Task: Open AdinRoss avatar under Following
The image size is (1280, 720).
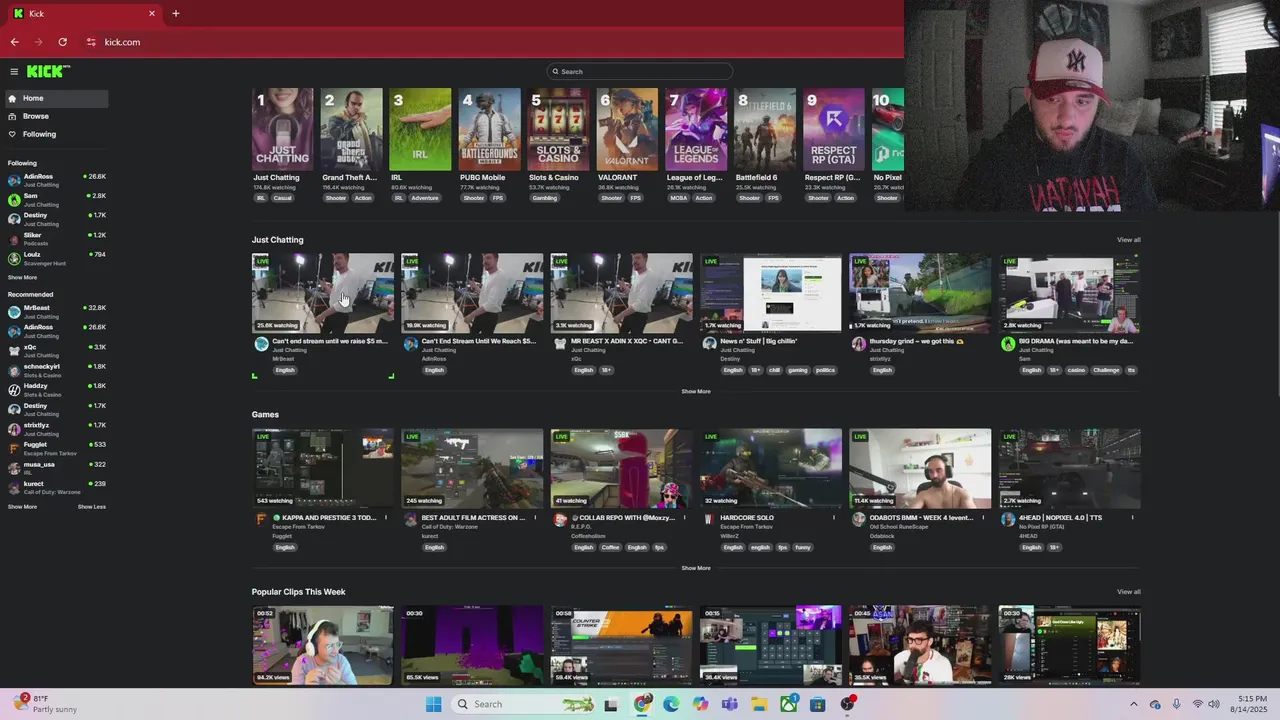Action: tap(14, 180)
